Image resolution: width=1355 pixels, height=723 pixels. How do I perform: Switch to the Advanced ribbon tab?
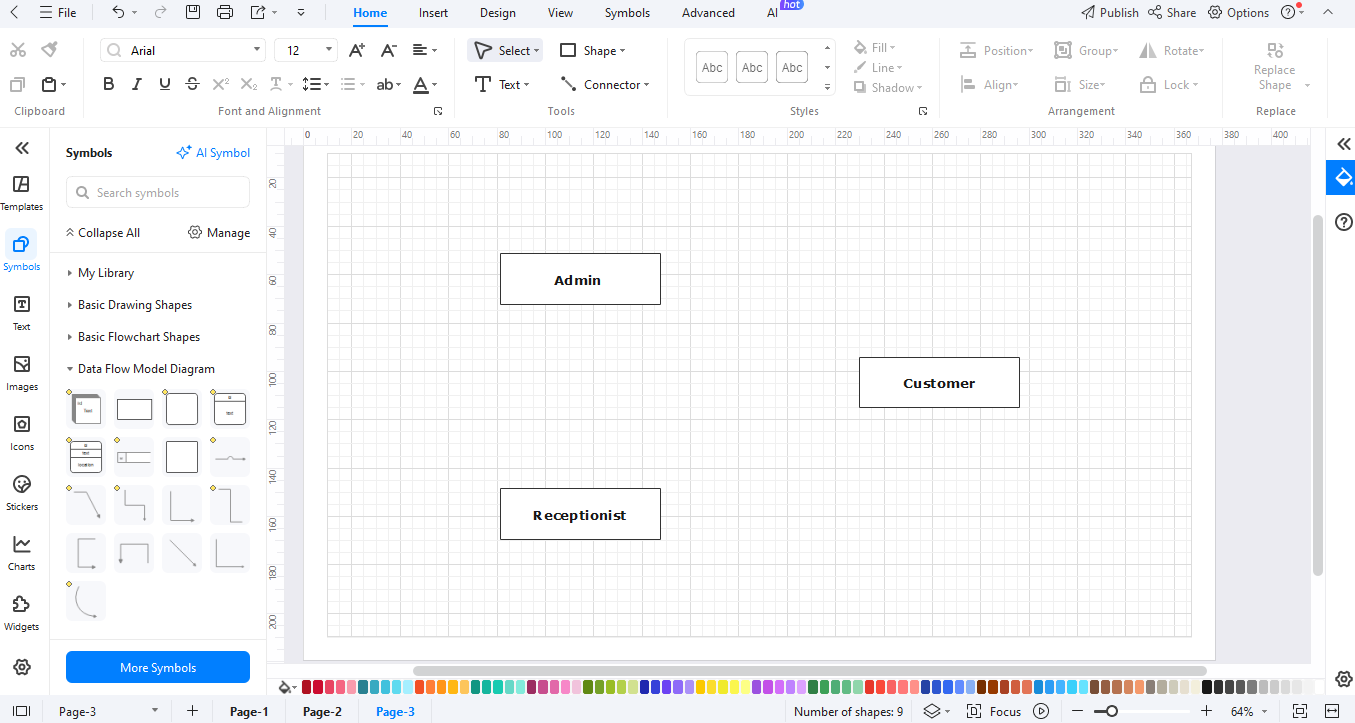point(708,13)
